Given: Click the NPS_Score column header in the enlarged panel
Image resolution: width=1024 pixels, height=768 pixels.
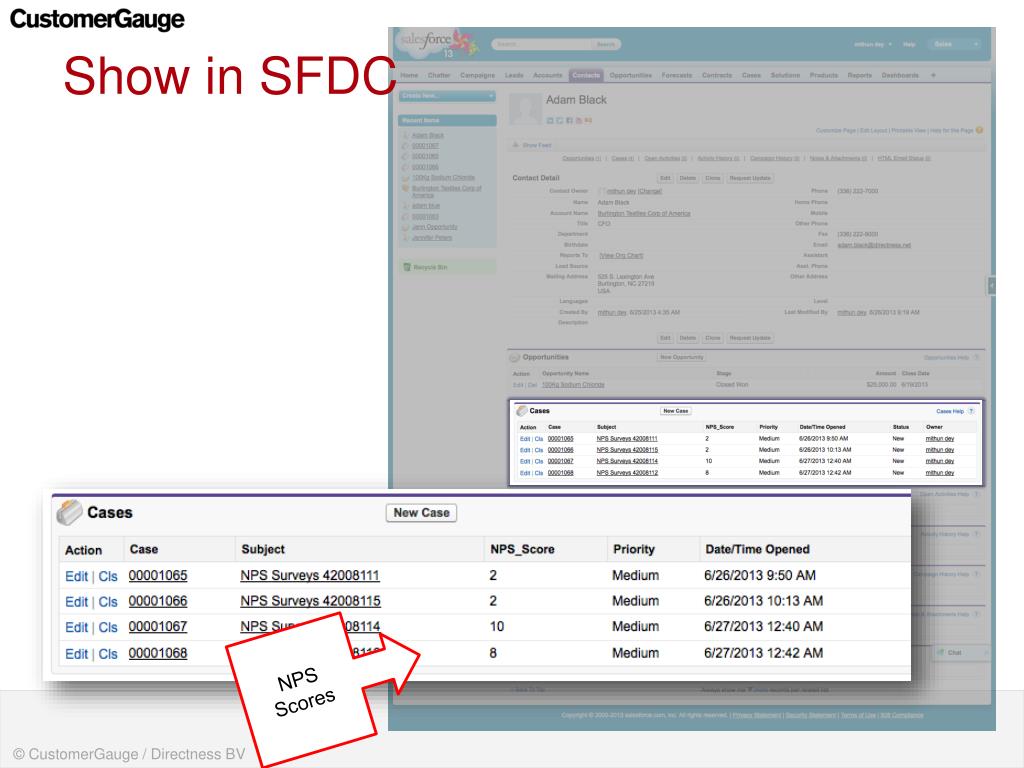Looking at the screenshot, I should (522, 549).
